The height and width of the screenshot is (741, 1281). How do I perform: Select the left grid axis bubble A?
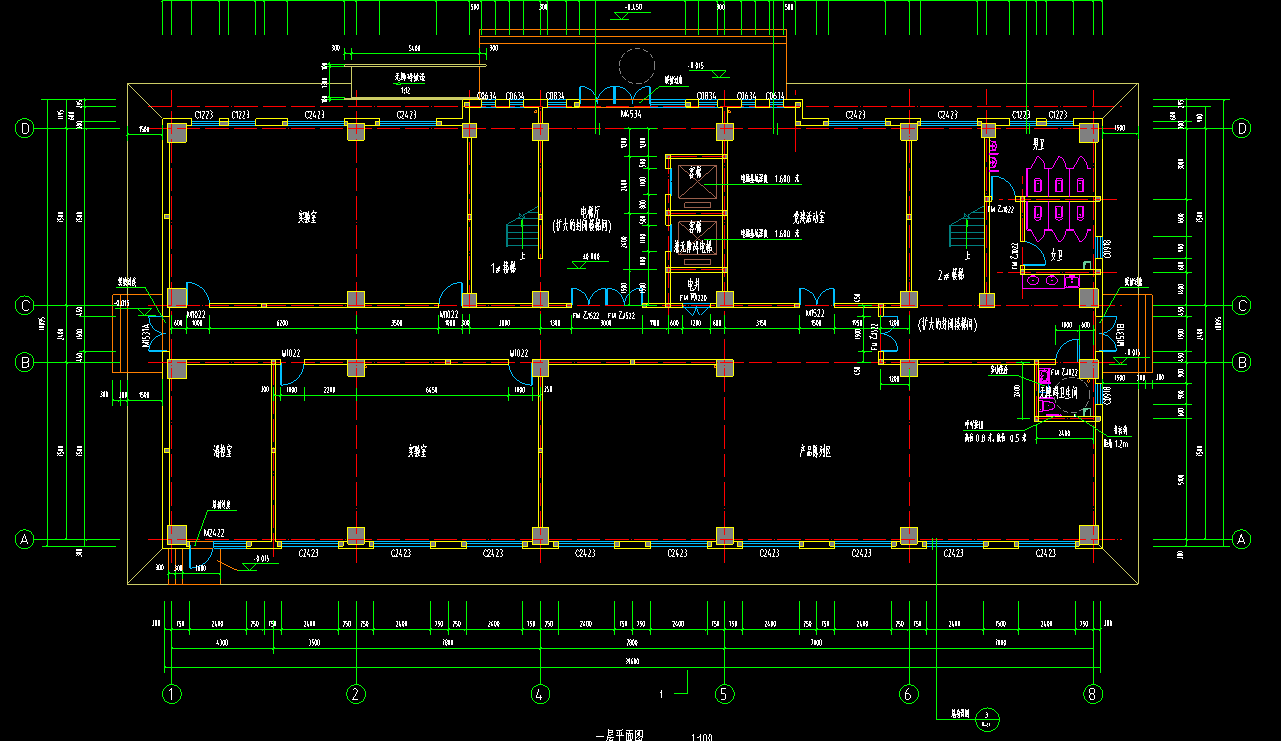coord(24,539)
